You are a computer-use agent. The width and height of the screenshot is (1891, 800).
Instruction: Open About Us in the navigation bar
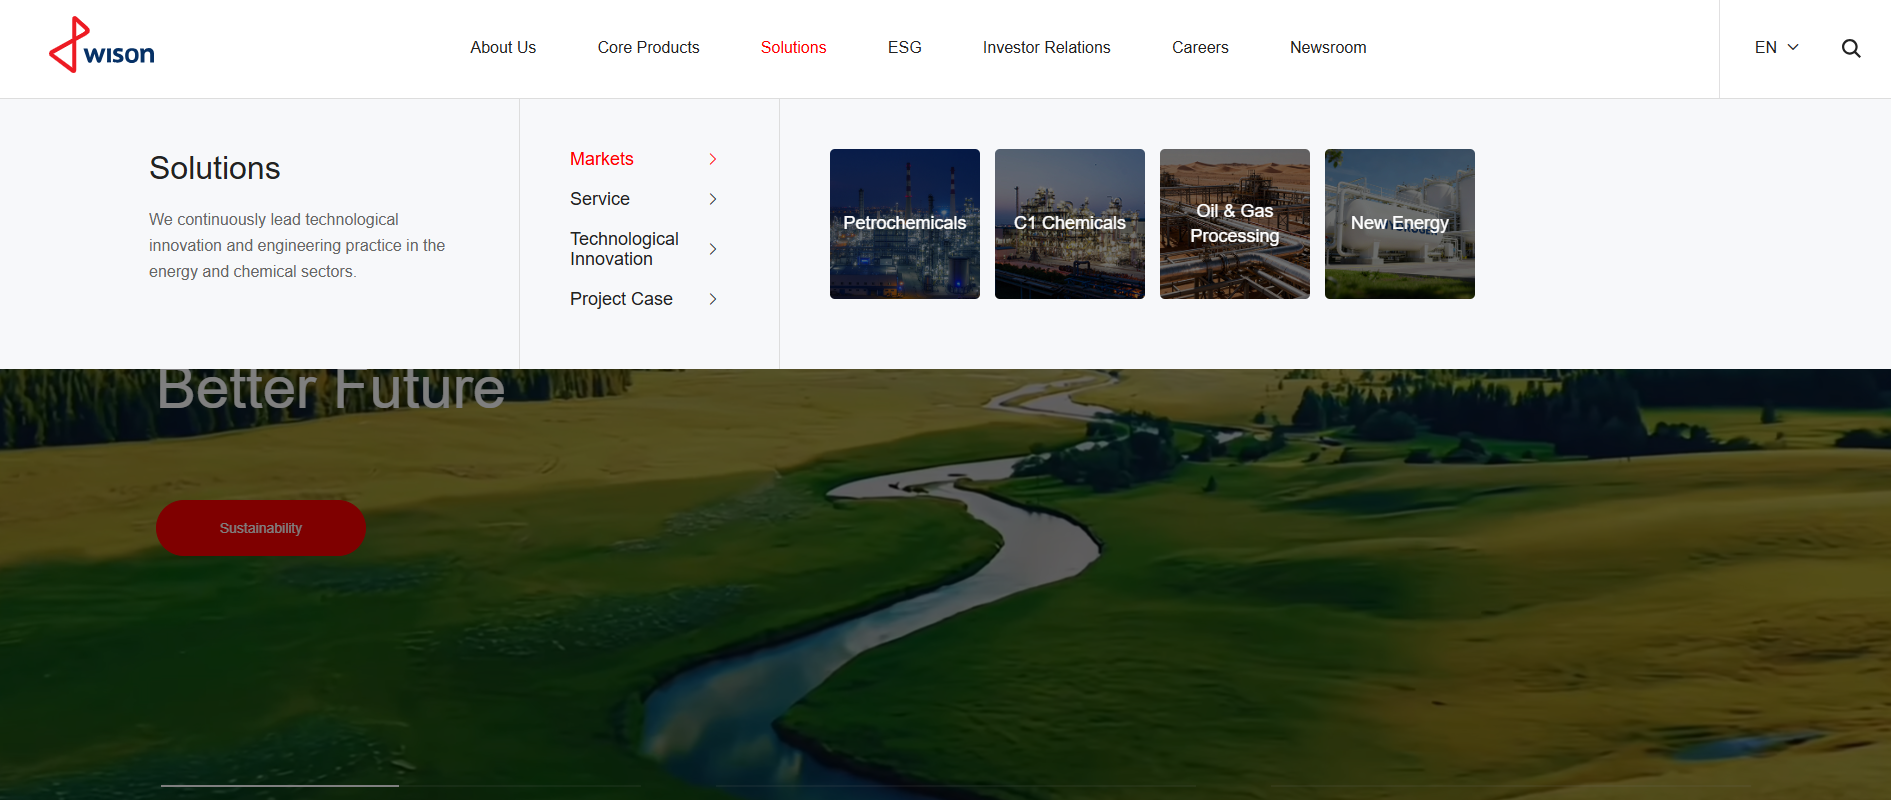tap(503, 47)
